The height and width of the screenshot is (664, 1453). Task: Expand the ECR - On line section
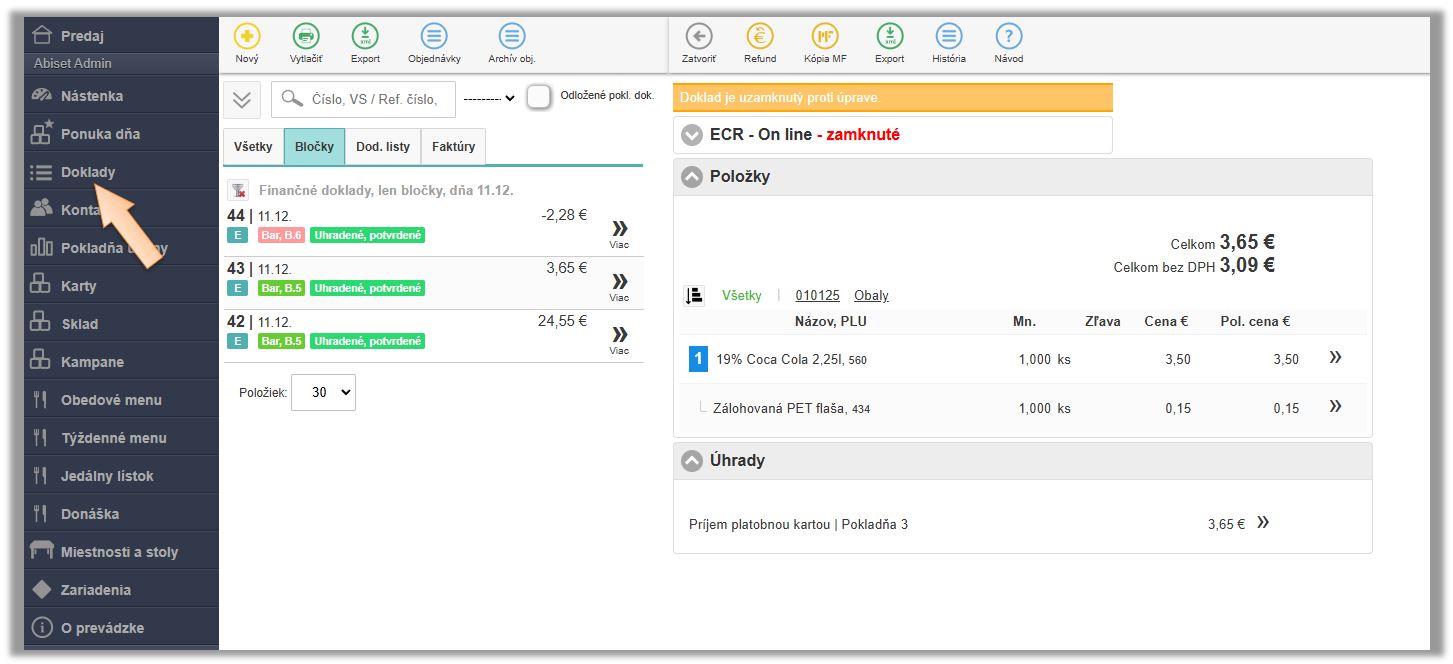point(691,135)
